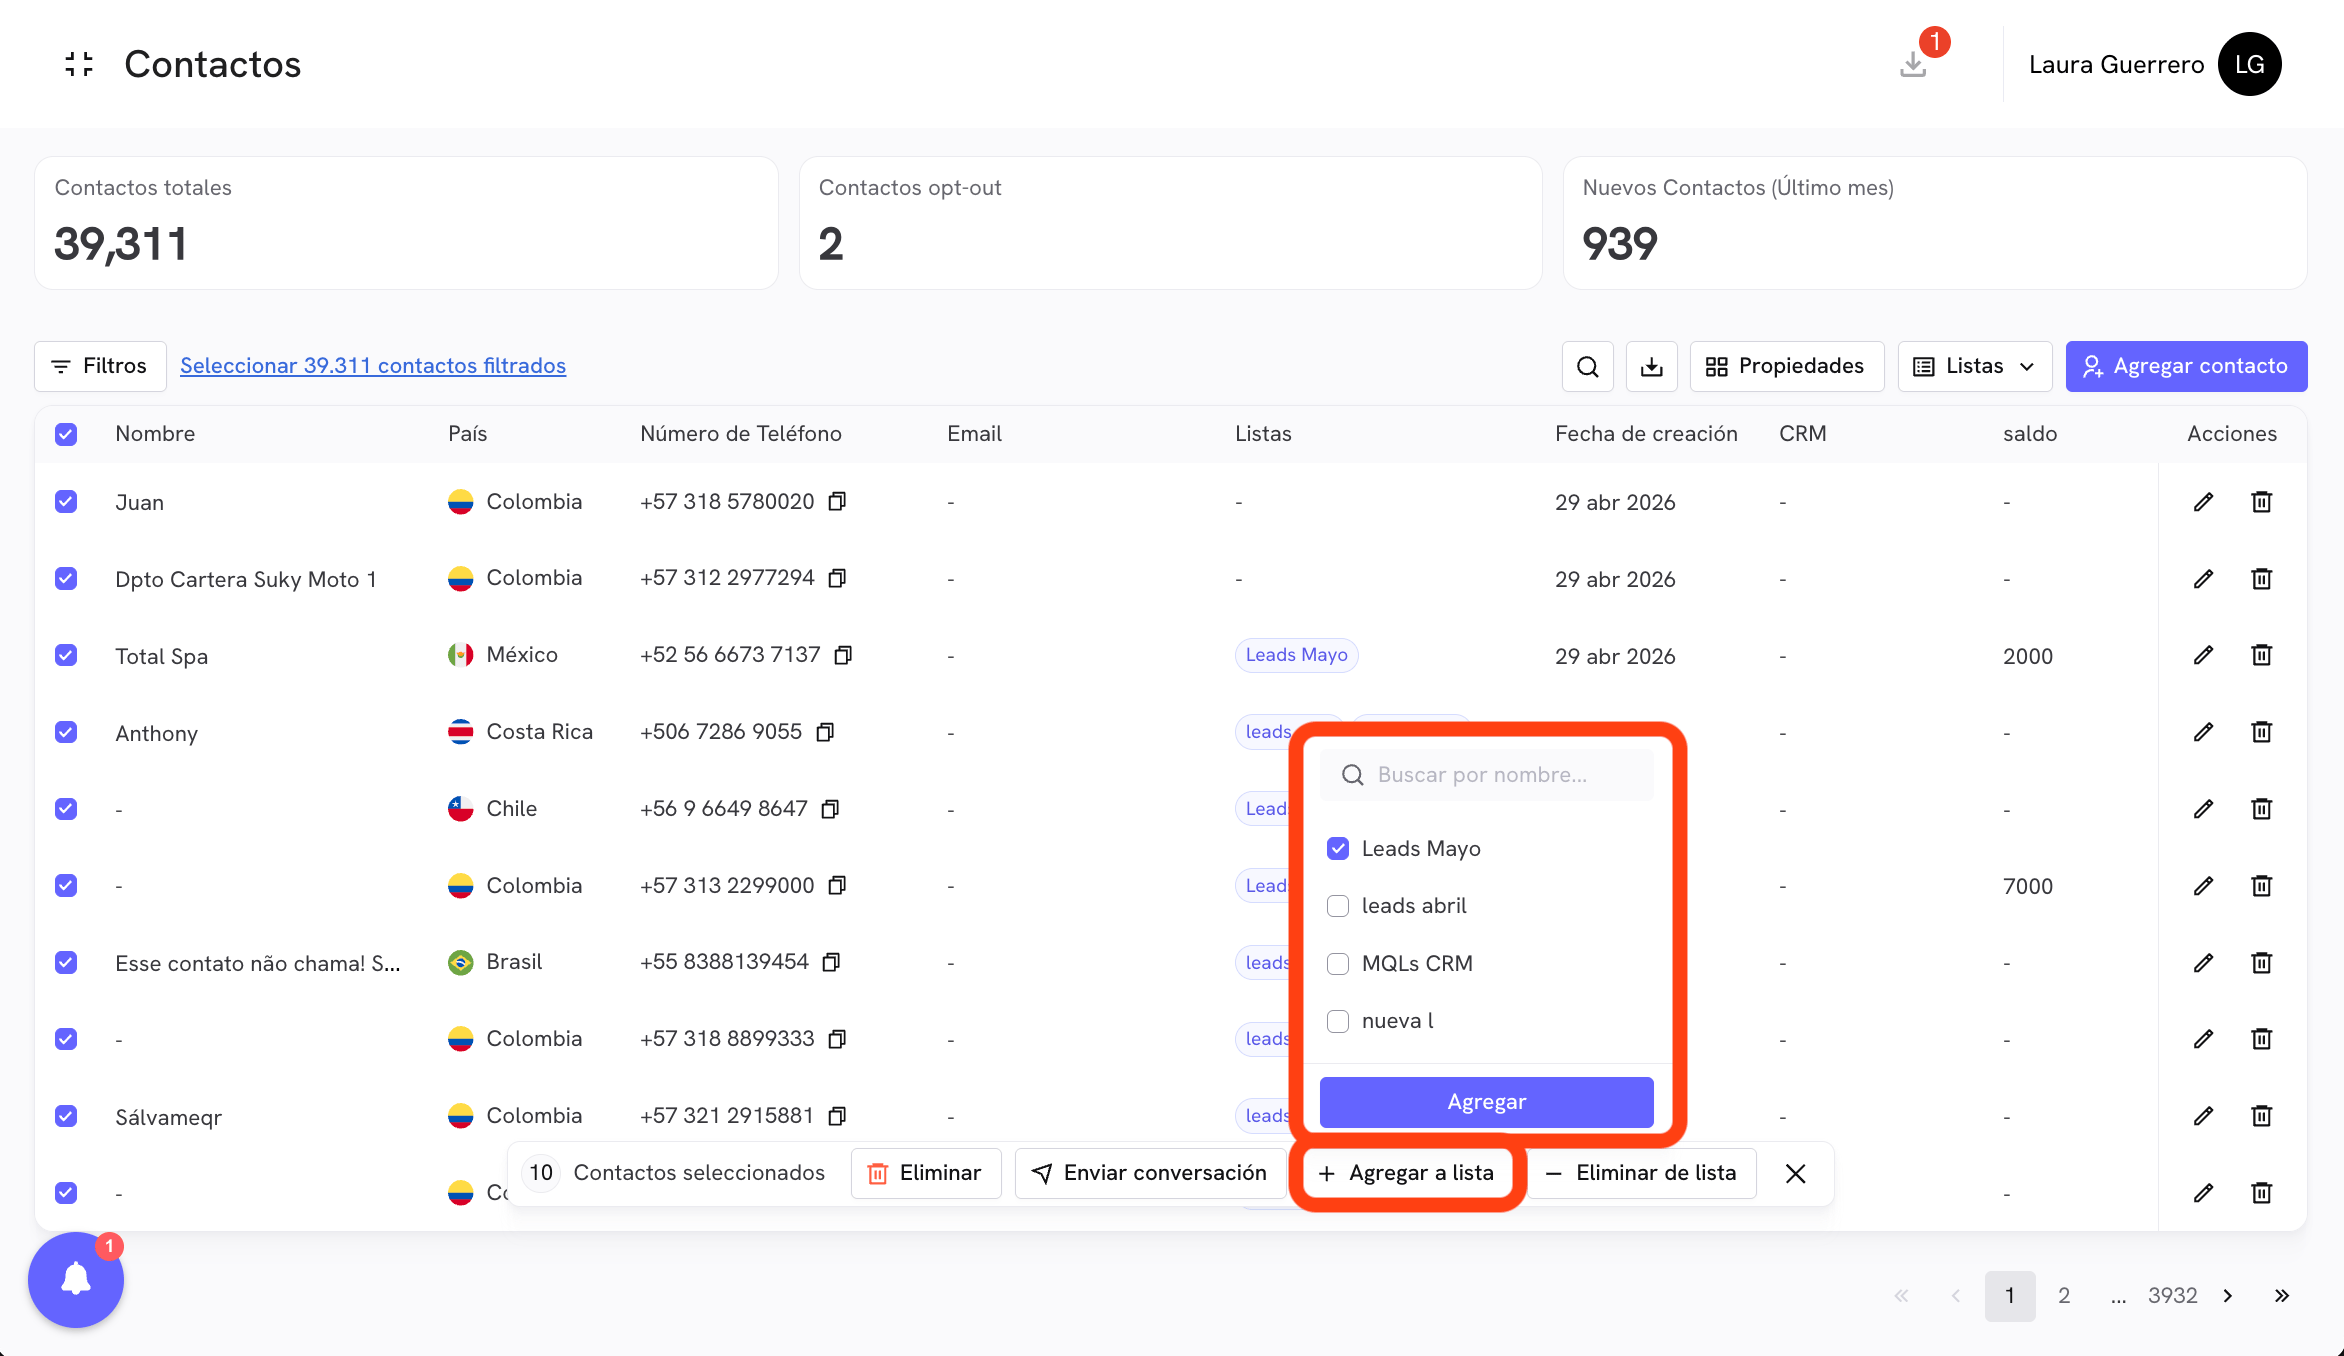Open the downloads notification icon
This screenshot has width=2344, height=1356.
tap(1913, 64)
